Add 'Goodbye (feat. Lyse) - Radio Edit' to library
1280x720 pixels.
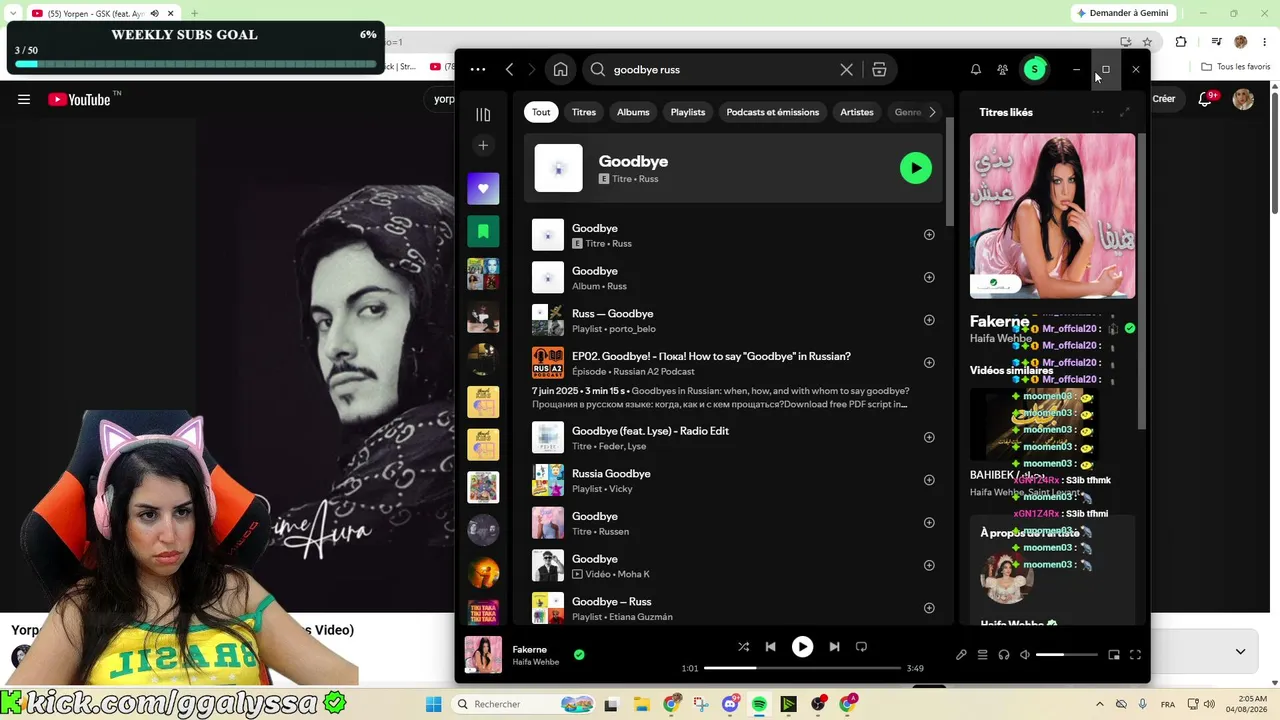pos(929,437)
